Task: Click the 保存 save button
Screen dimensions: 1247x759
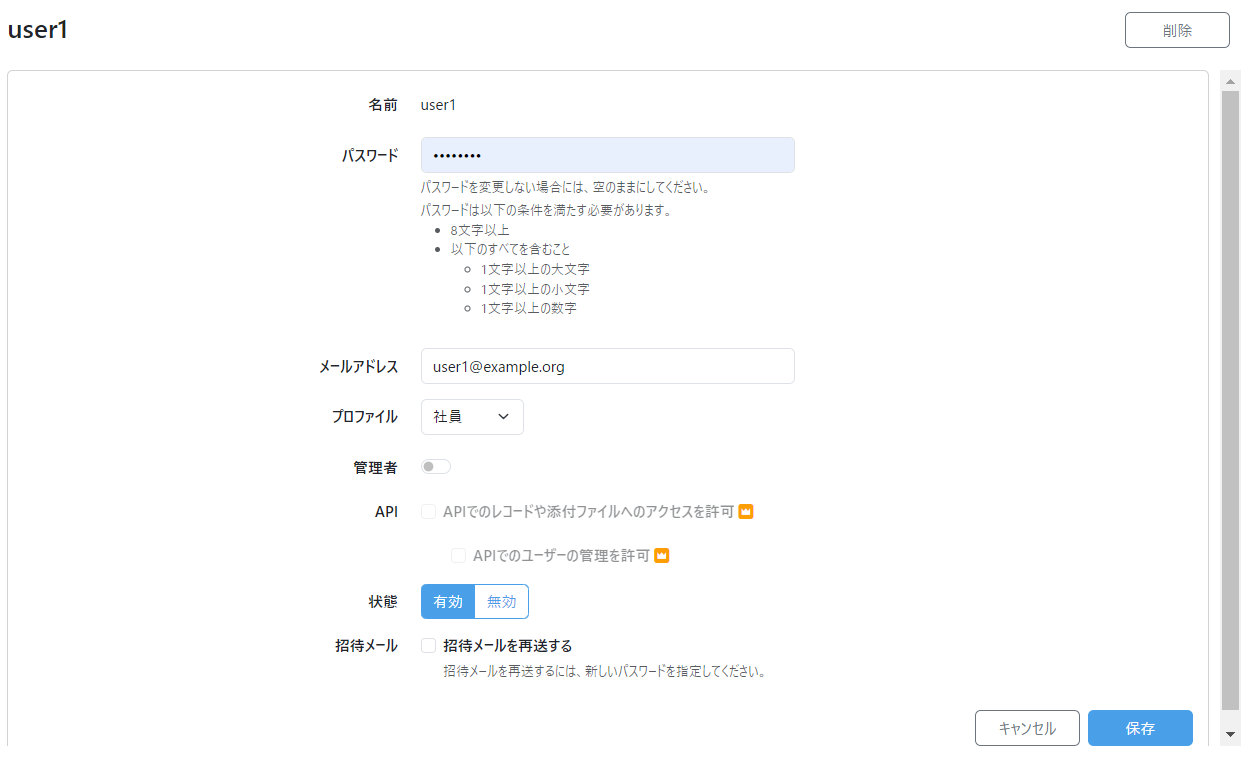Action: pyautogui.click(x=1140, y=728)
